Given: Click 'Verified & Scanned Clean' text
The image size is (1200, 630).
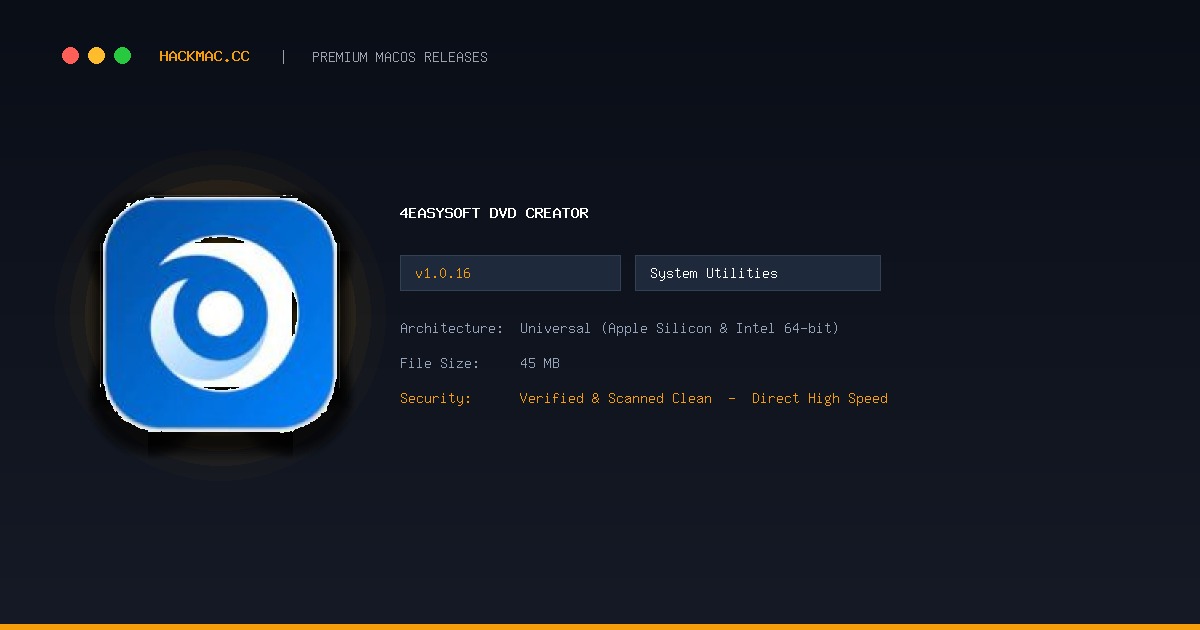Looking at the screenshot, I should coord(616,398).
